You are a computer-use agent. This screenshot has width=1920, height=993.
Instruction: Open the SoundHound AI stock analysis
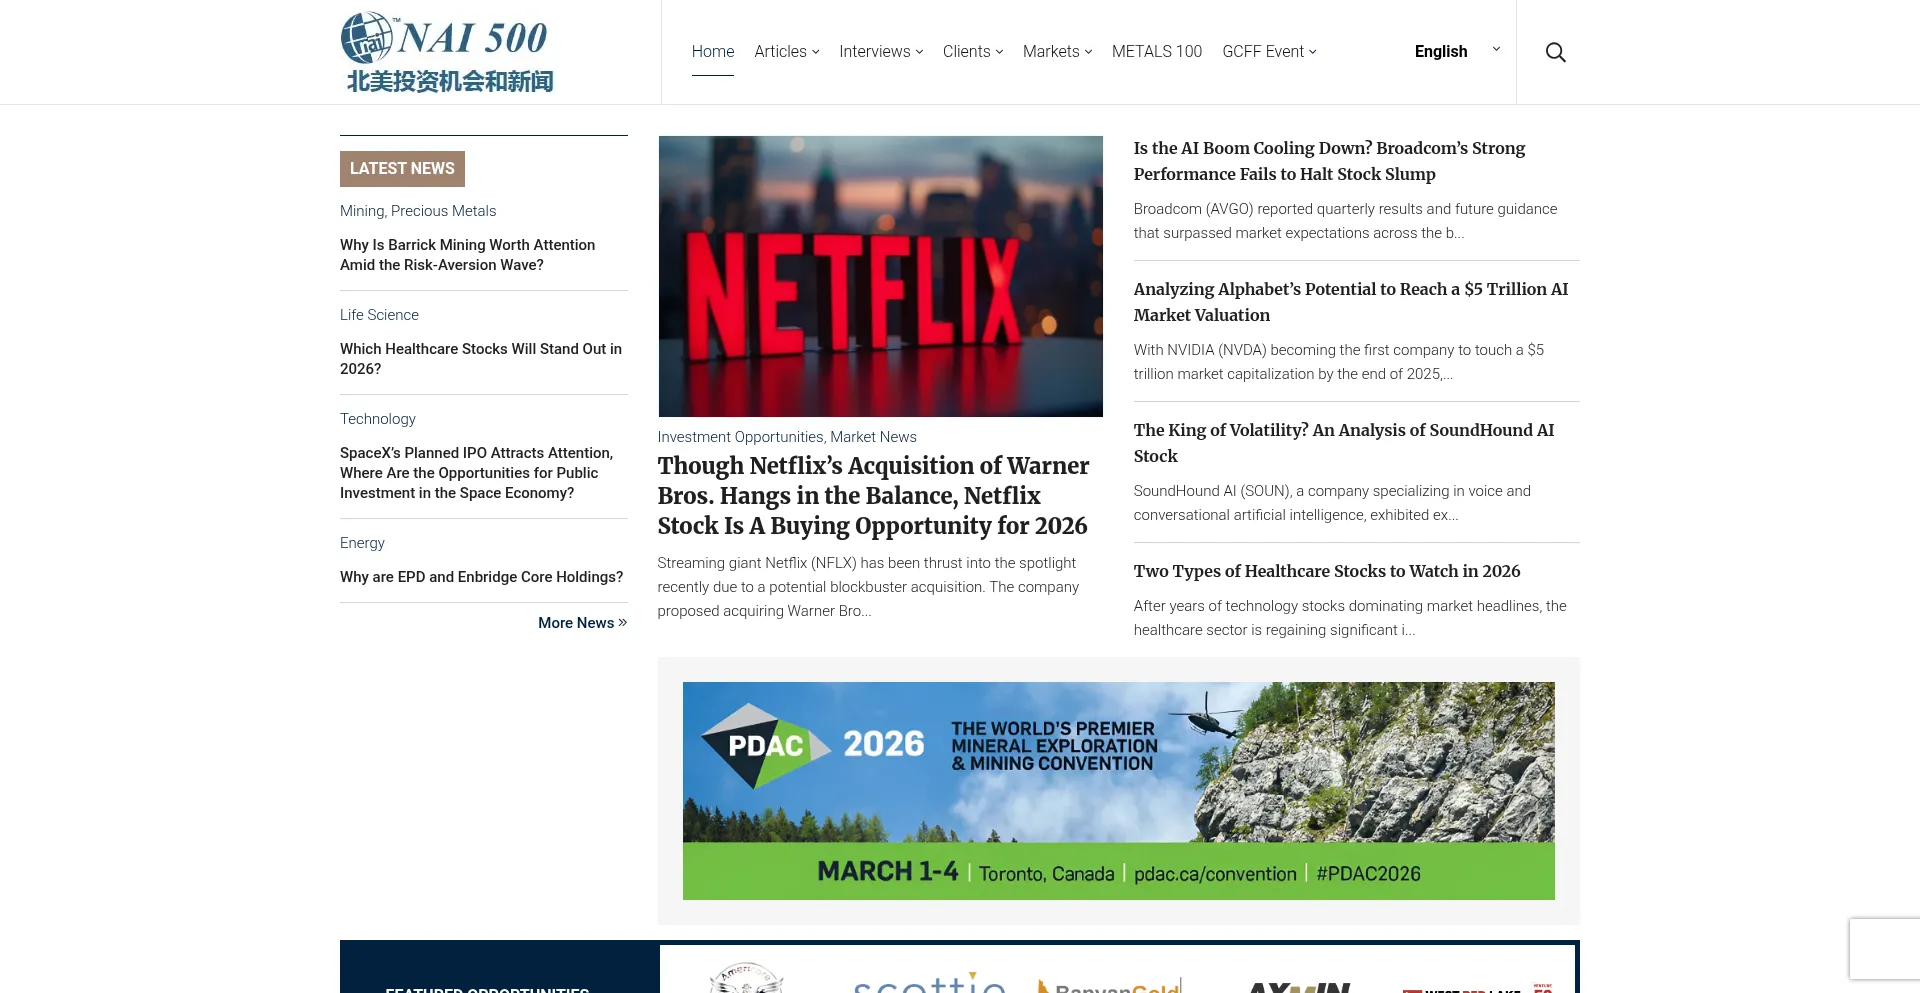coord(1343,442)
